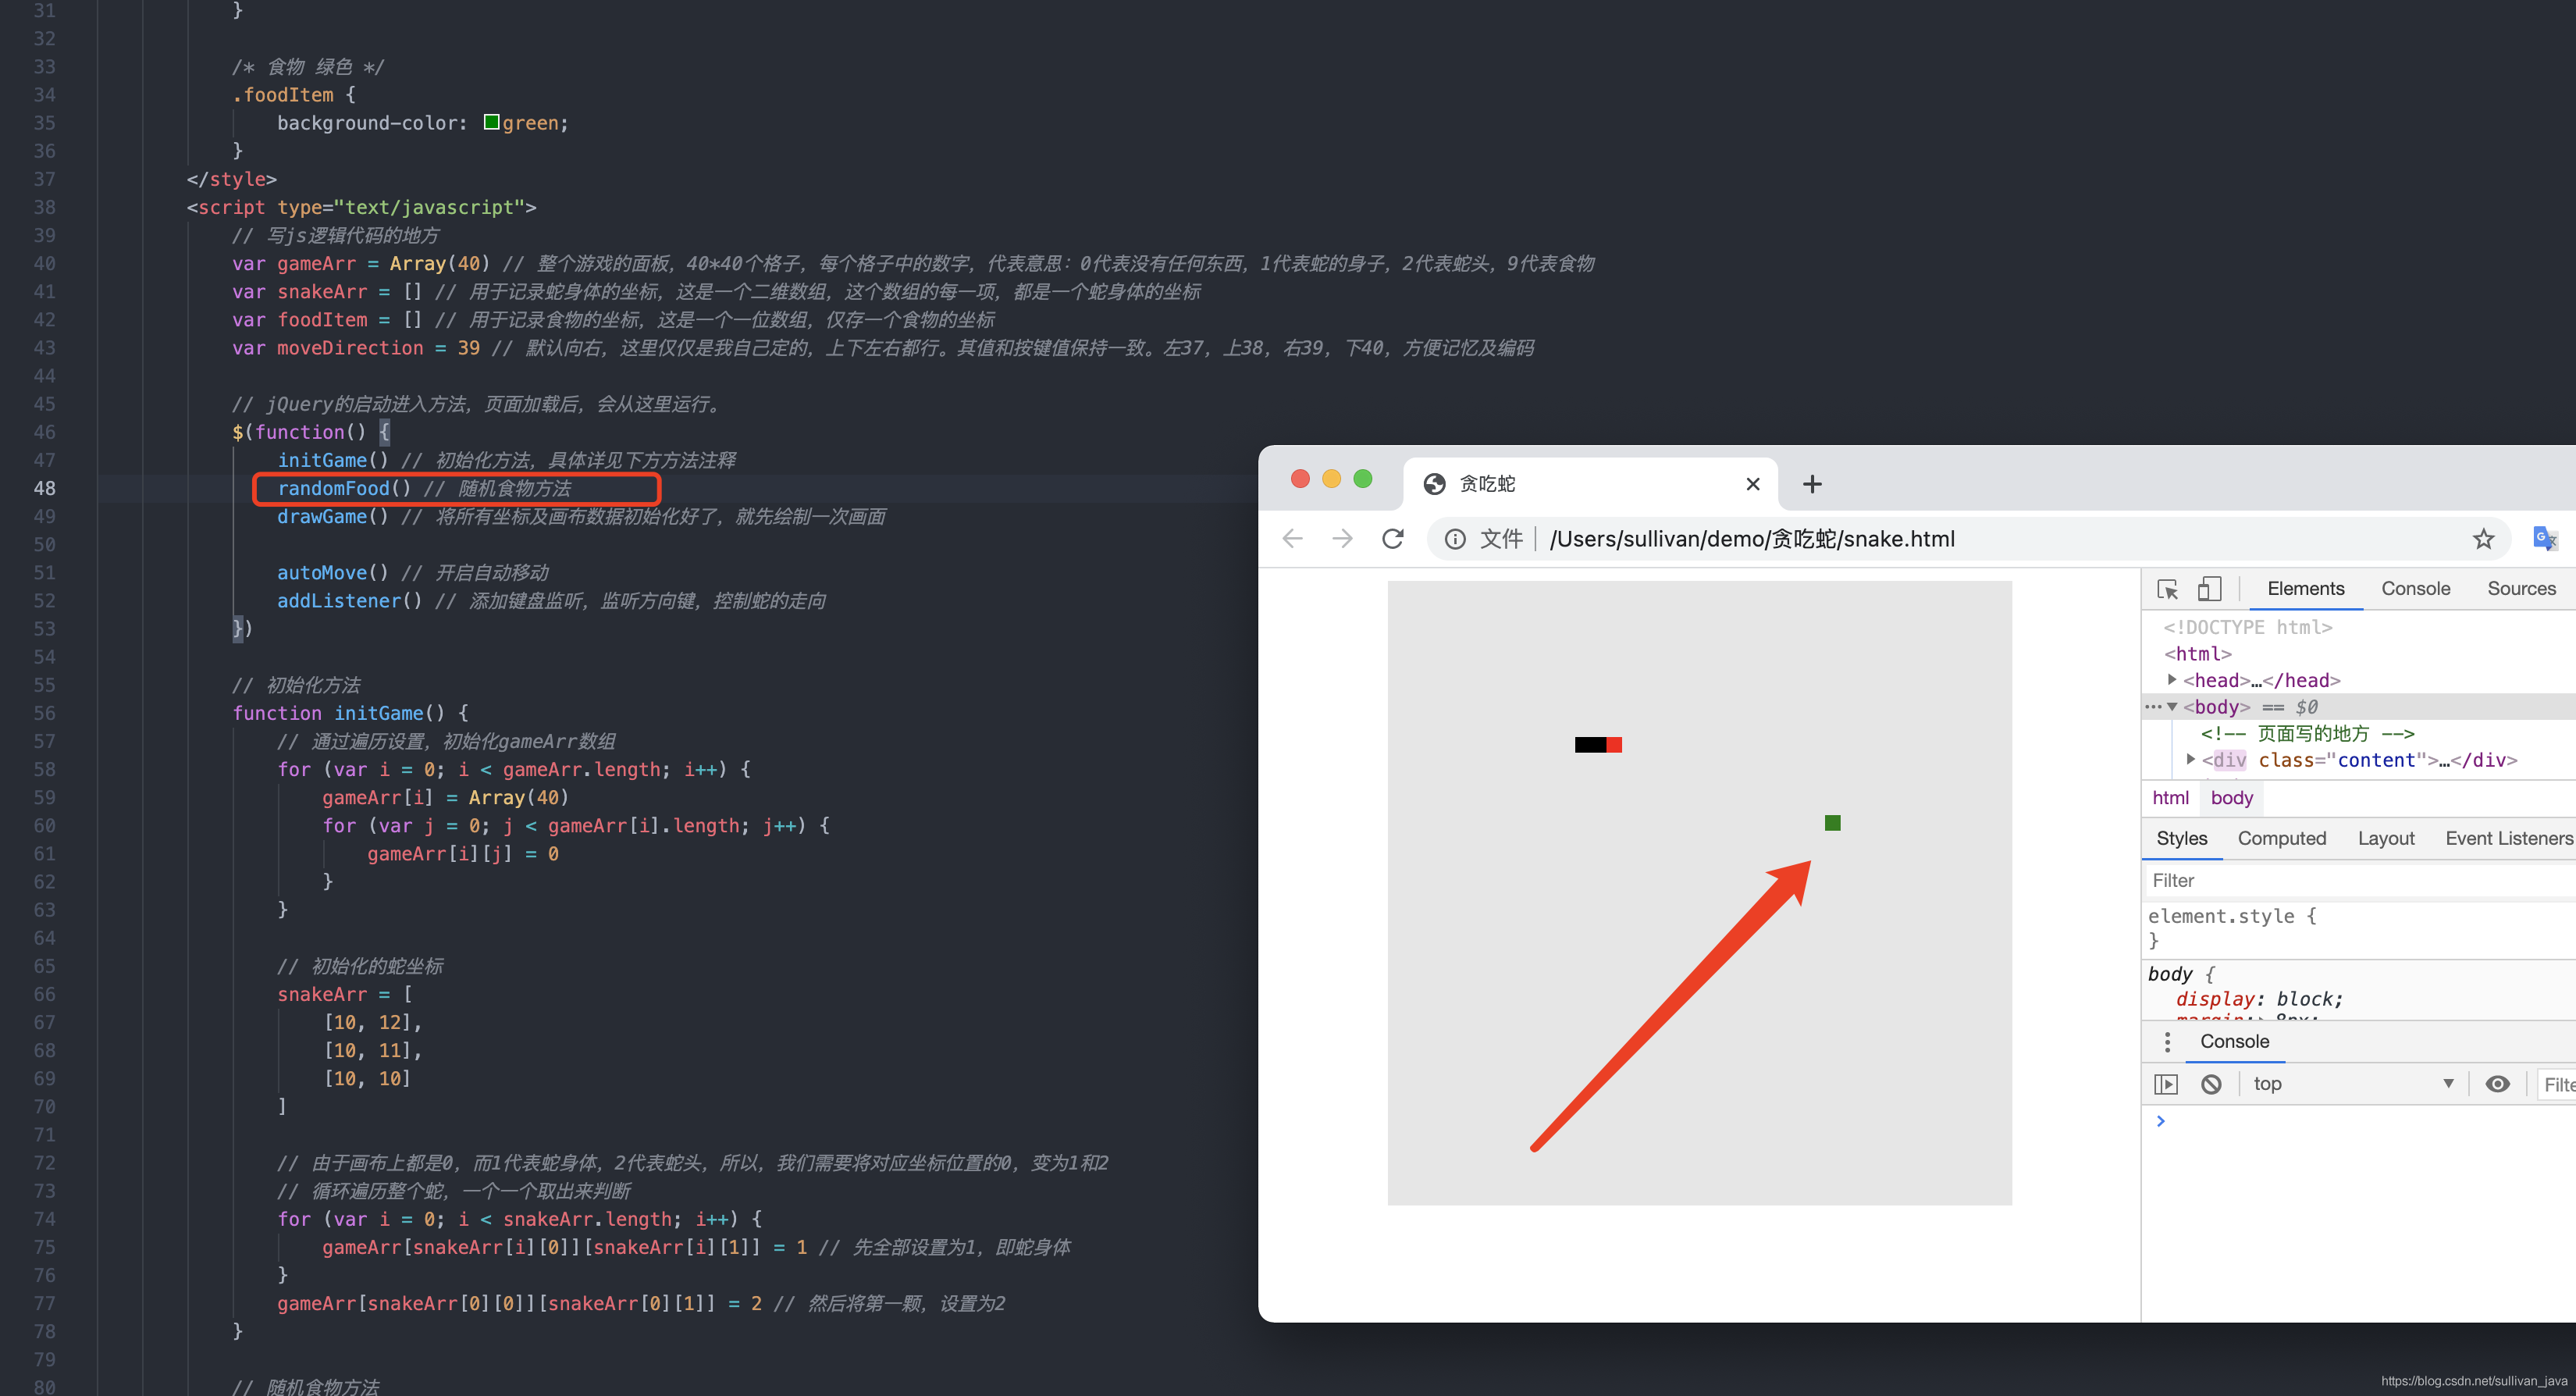
Task: Click function initGame() definition
Action: 350,713
